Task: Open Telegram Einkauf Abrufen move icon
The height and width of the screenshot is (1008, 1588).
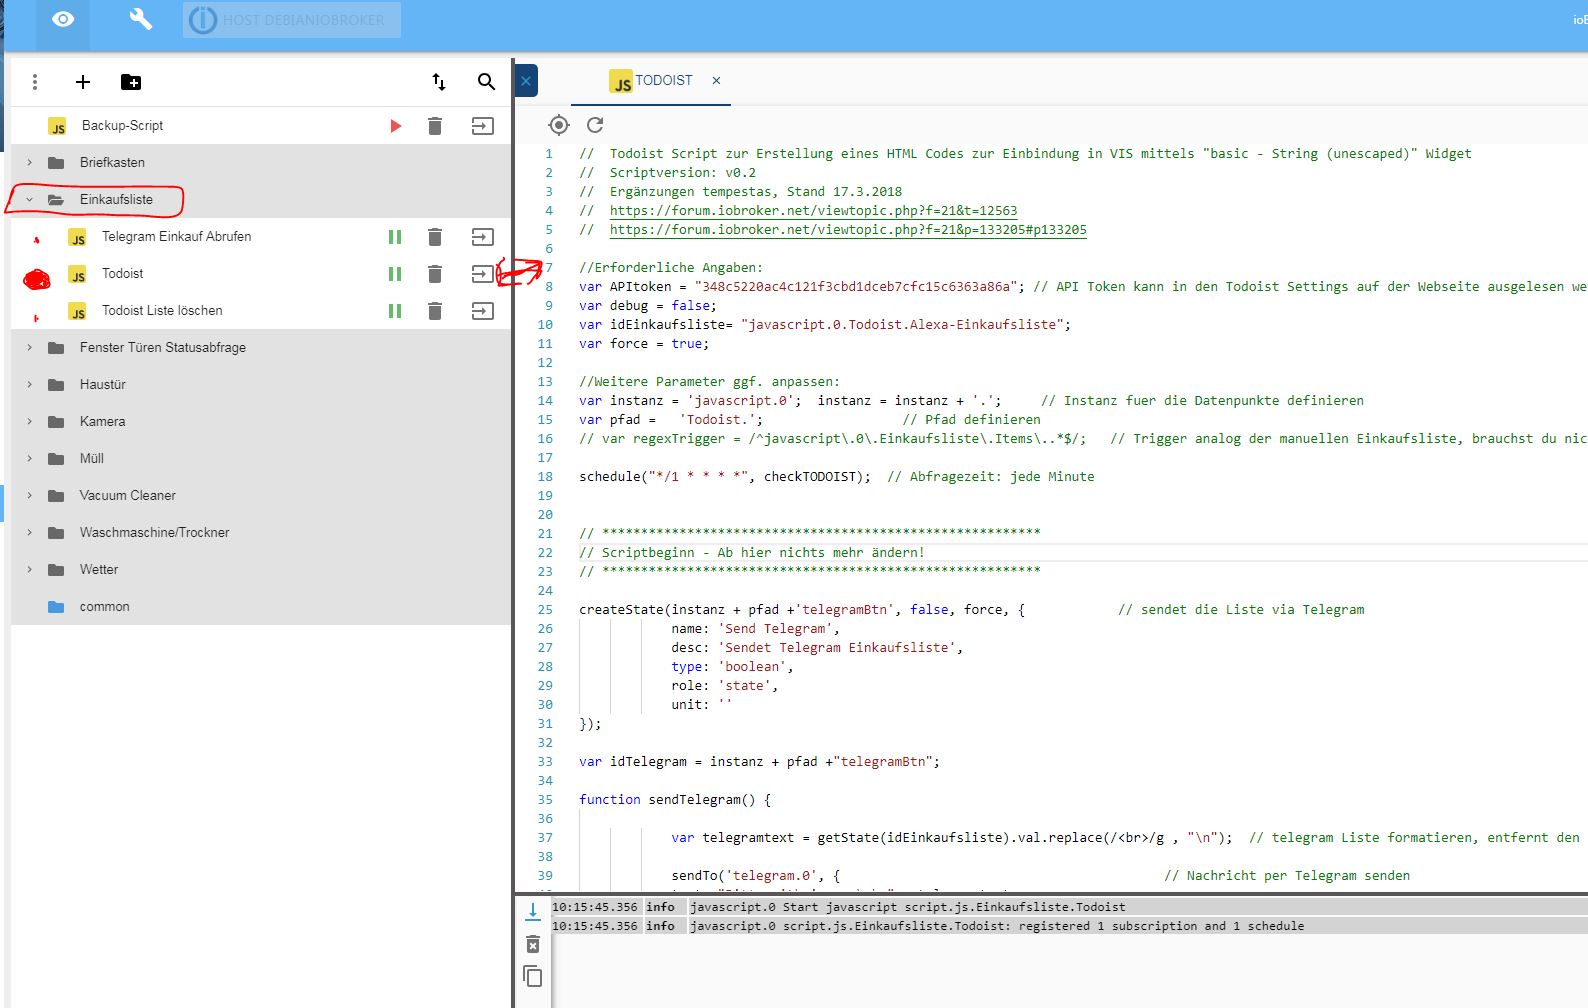Action: pyautogui.click(x=483, y=237)
